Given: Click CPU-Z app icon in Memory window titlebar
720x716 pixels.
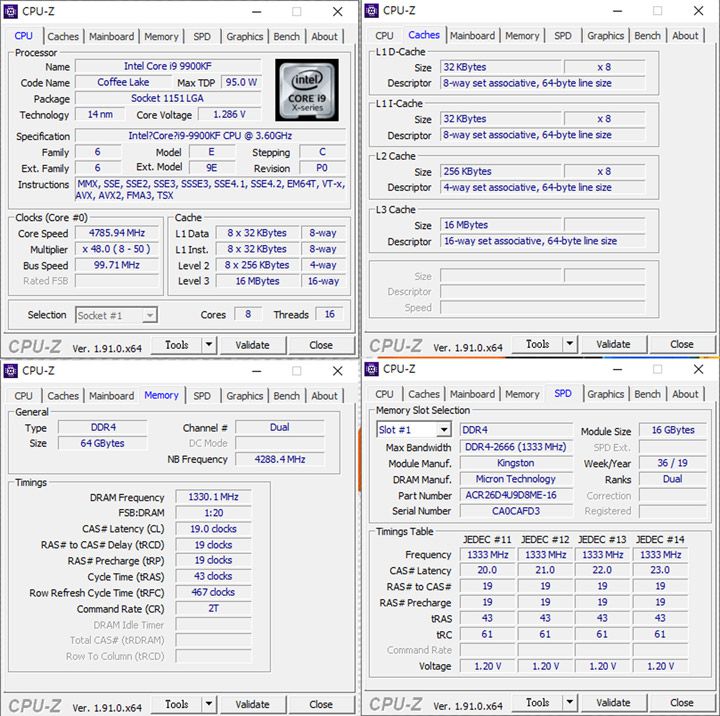Looking at the screenshot, I should tap(11, 370).
